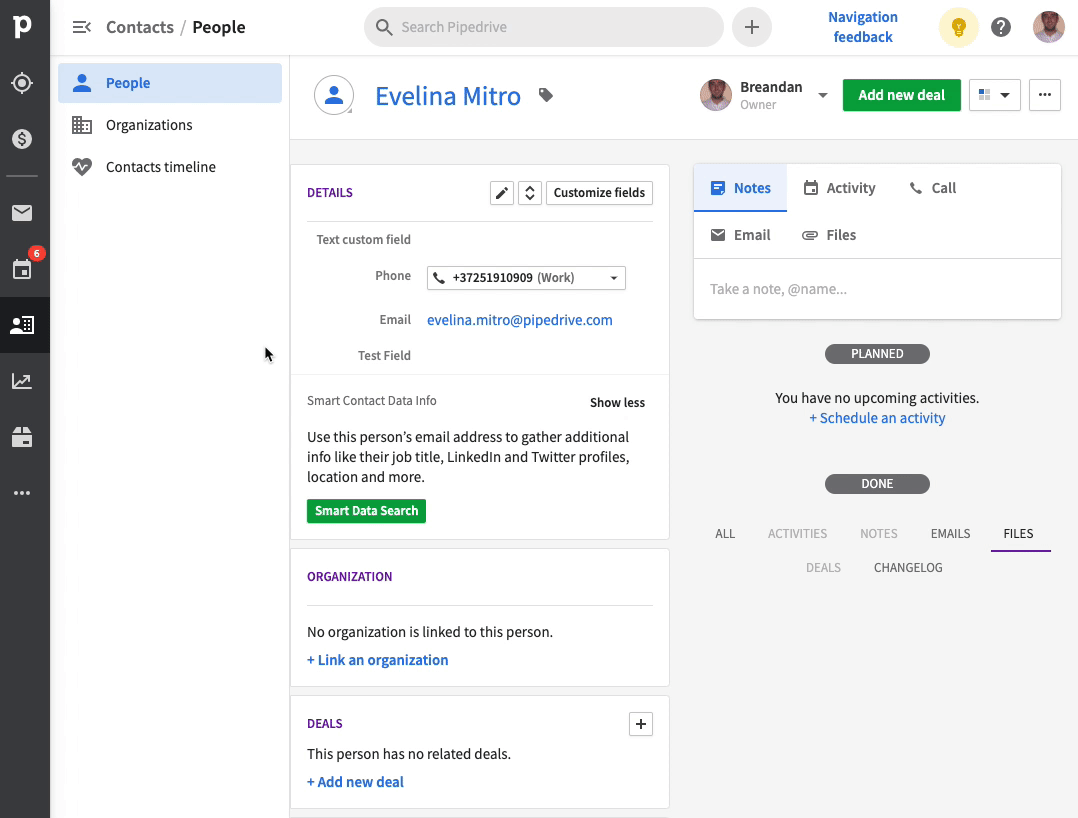Click the label tag icon next to name
The height and width of the screenshot is (818, 1078).
pos(546,95)
